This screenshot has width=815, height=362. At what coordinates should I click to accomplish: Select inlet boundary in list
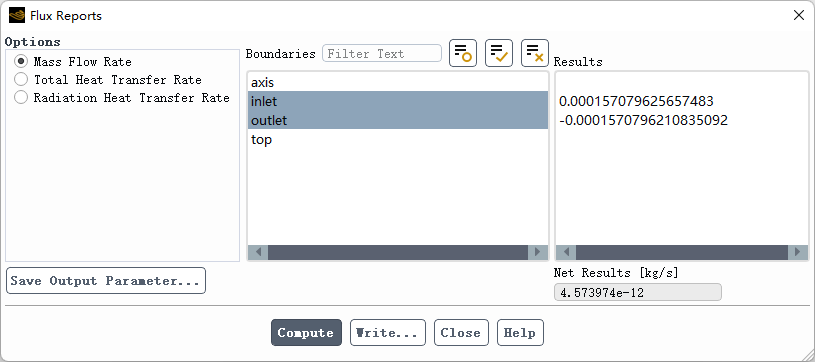coord(398,101)
